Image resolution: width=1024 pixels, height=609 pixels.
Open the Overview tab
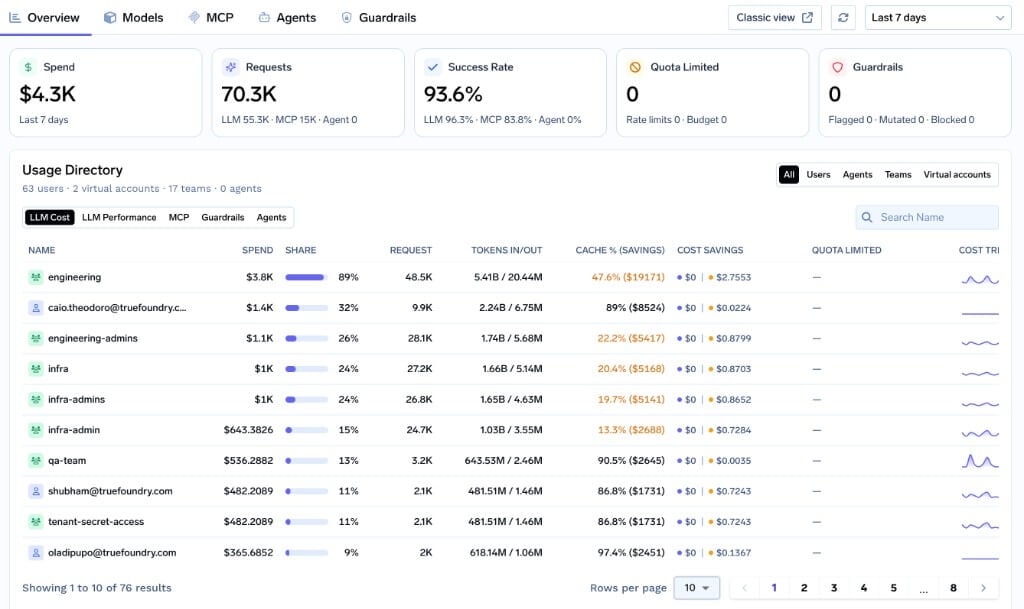pos(44,18)
